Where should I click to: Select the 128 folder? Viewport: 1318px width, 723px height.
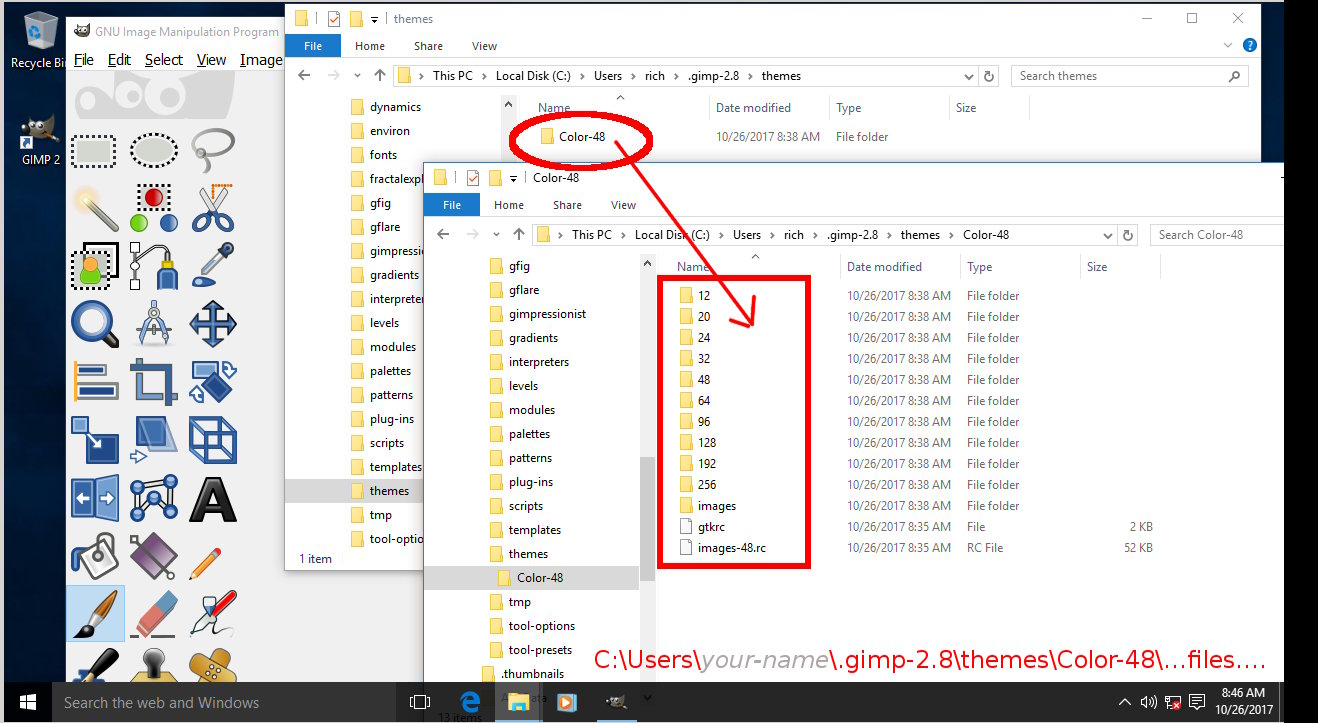[x=707, y=443]
